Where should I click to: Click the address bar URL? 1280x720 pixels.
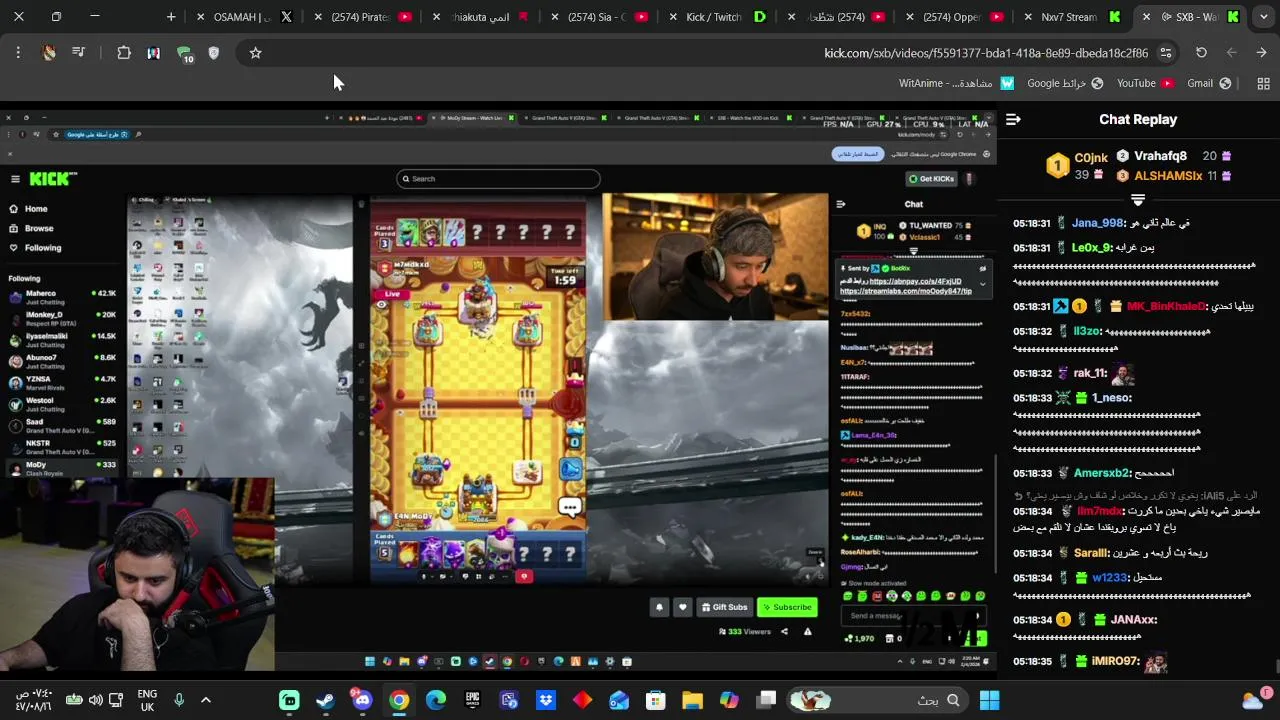pyautogui.click(x=986, y=53)
